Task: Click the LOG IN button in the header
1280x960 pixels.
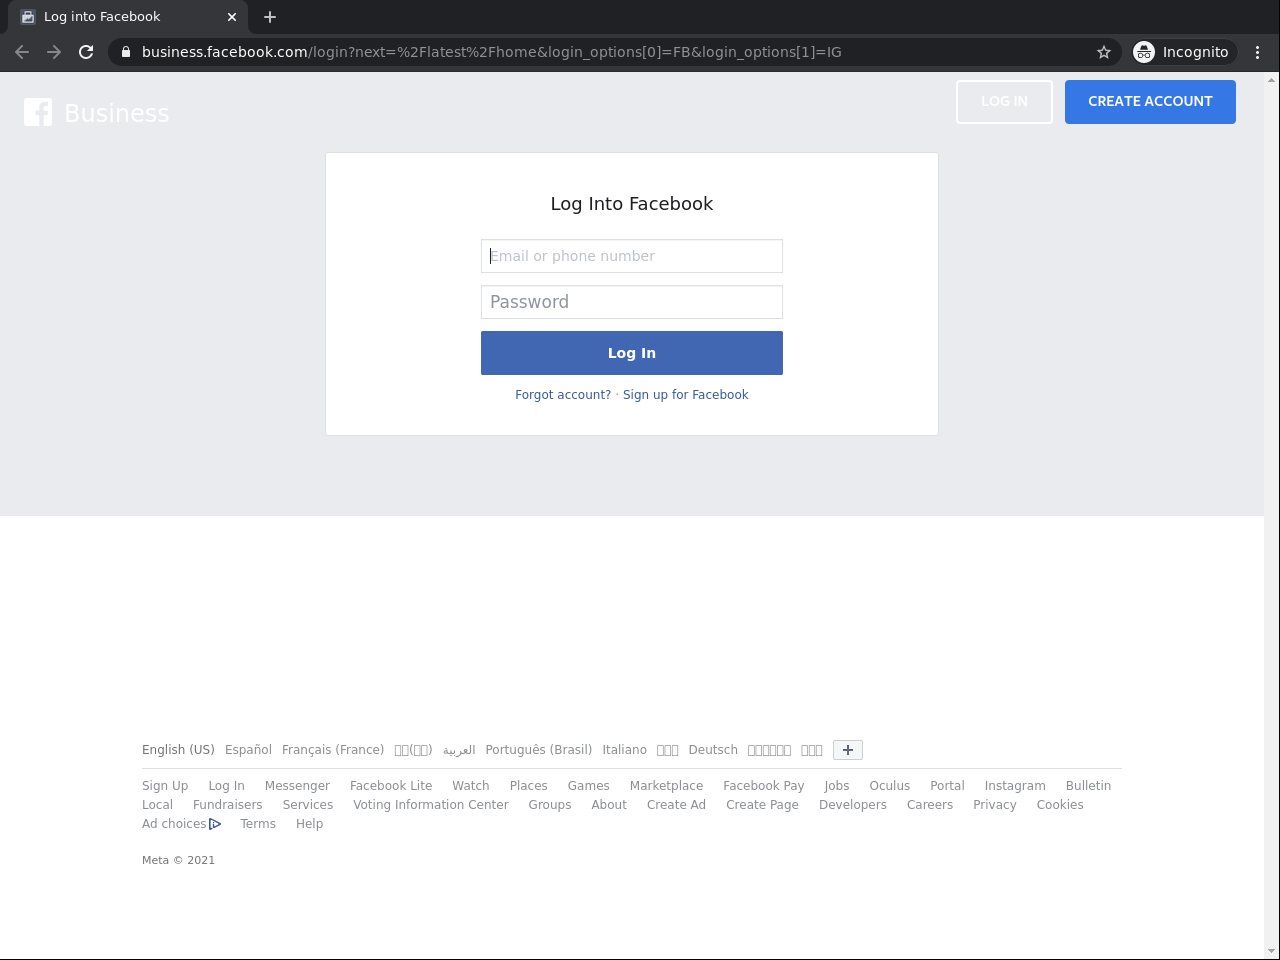Action: [1004, 102]
